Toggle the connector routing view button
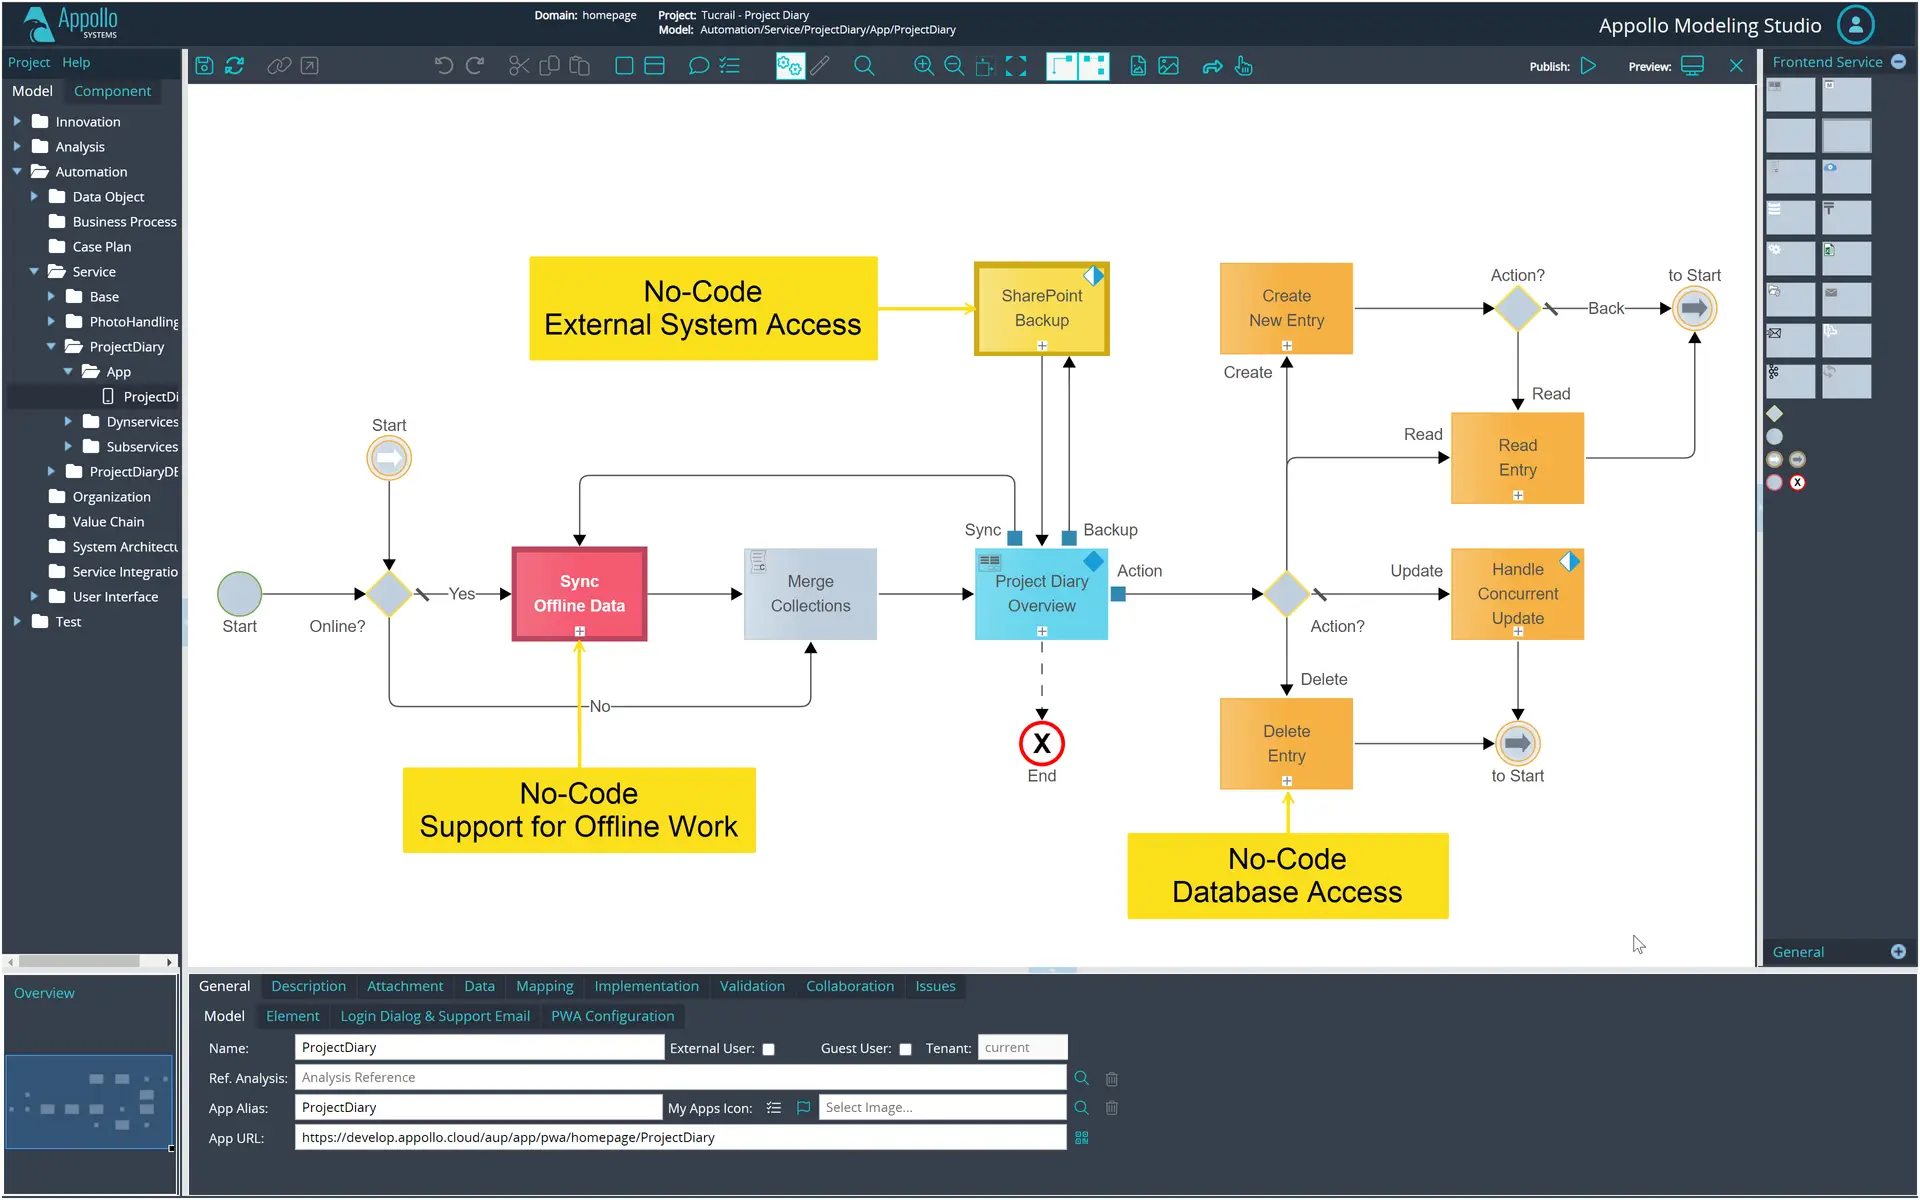1920x1200 pixels. click(x=1062, y=66)
